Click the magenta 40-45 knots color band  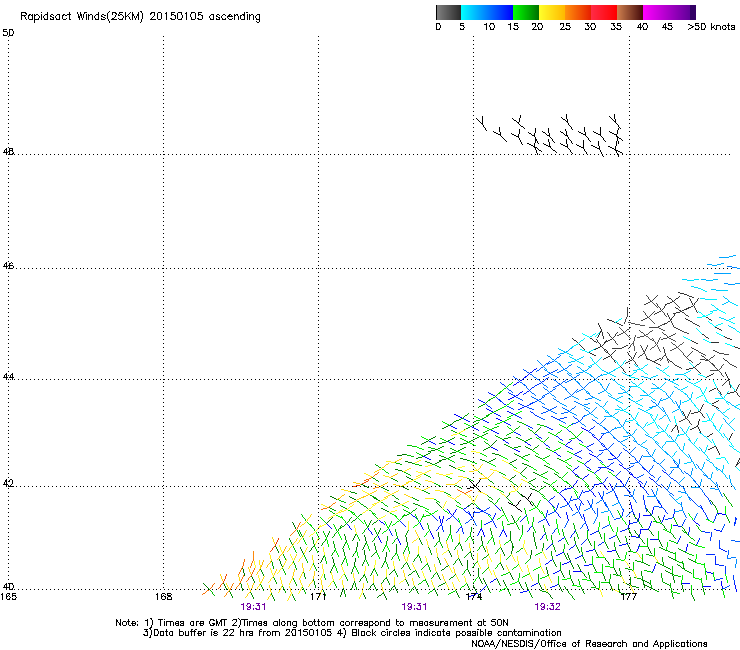pos(656,12)
